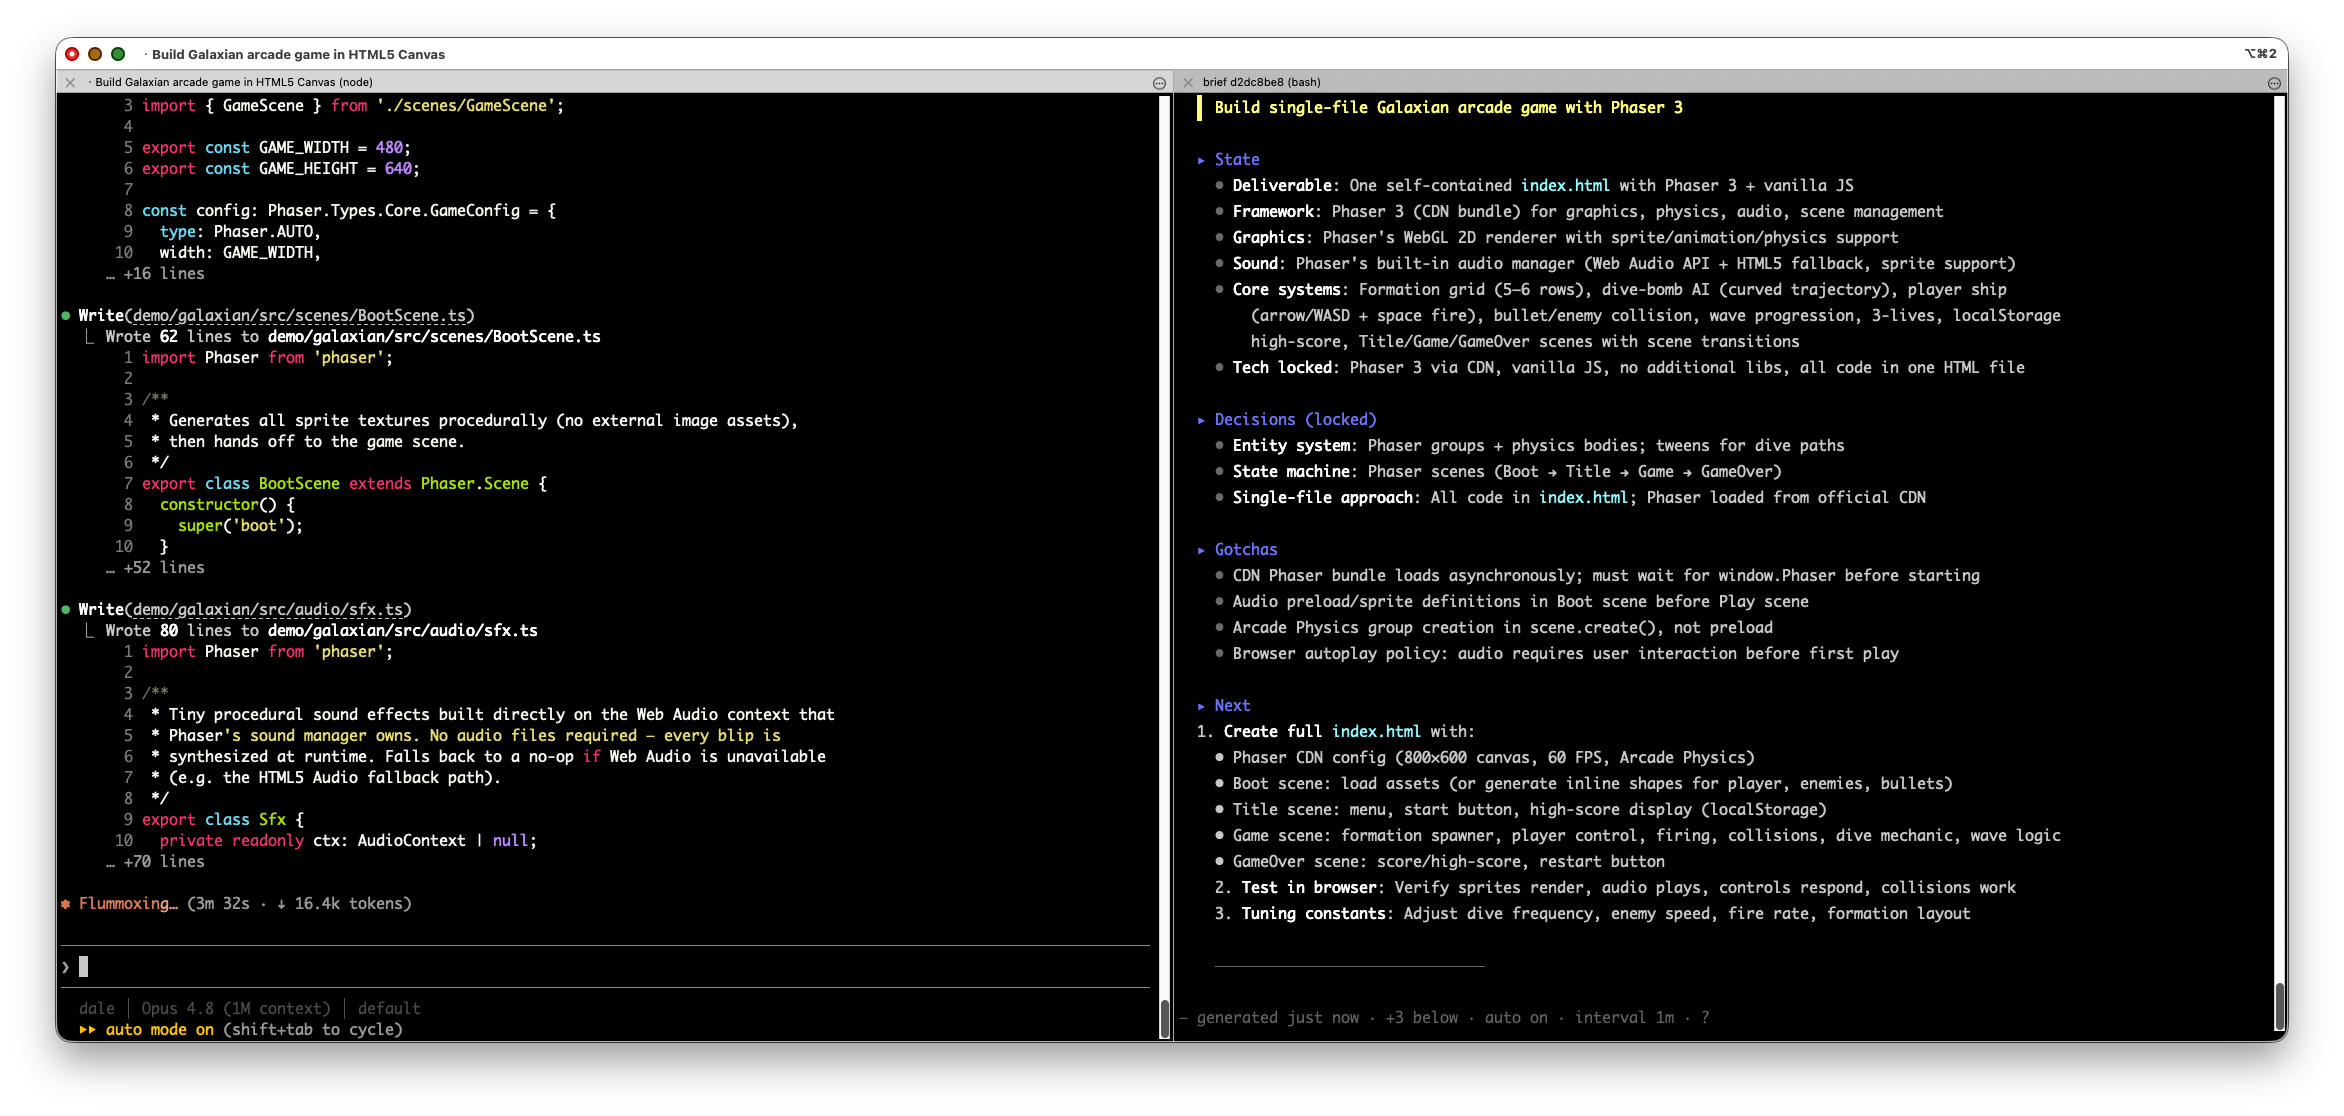2344x1116 pixels.
Task: Open help '?' in brief footer
Action: tap(1705, 1017)
